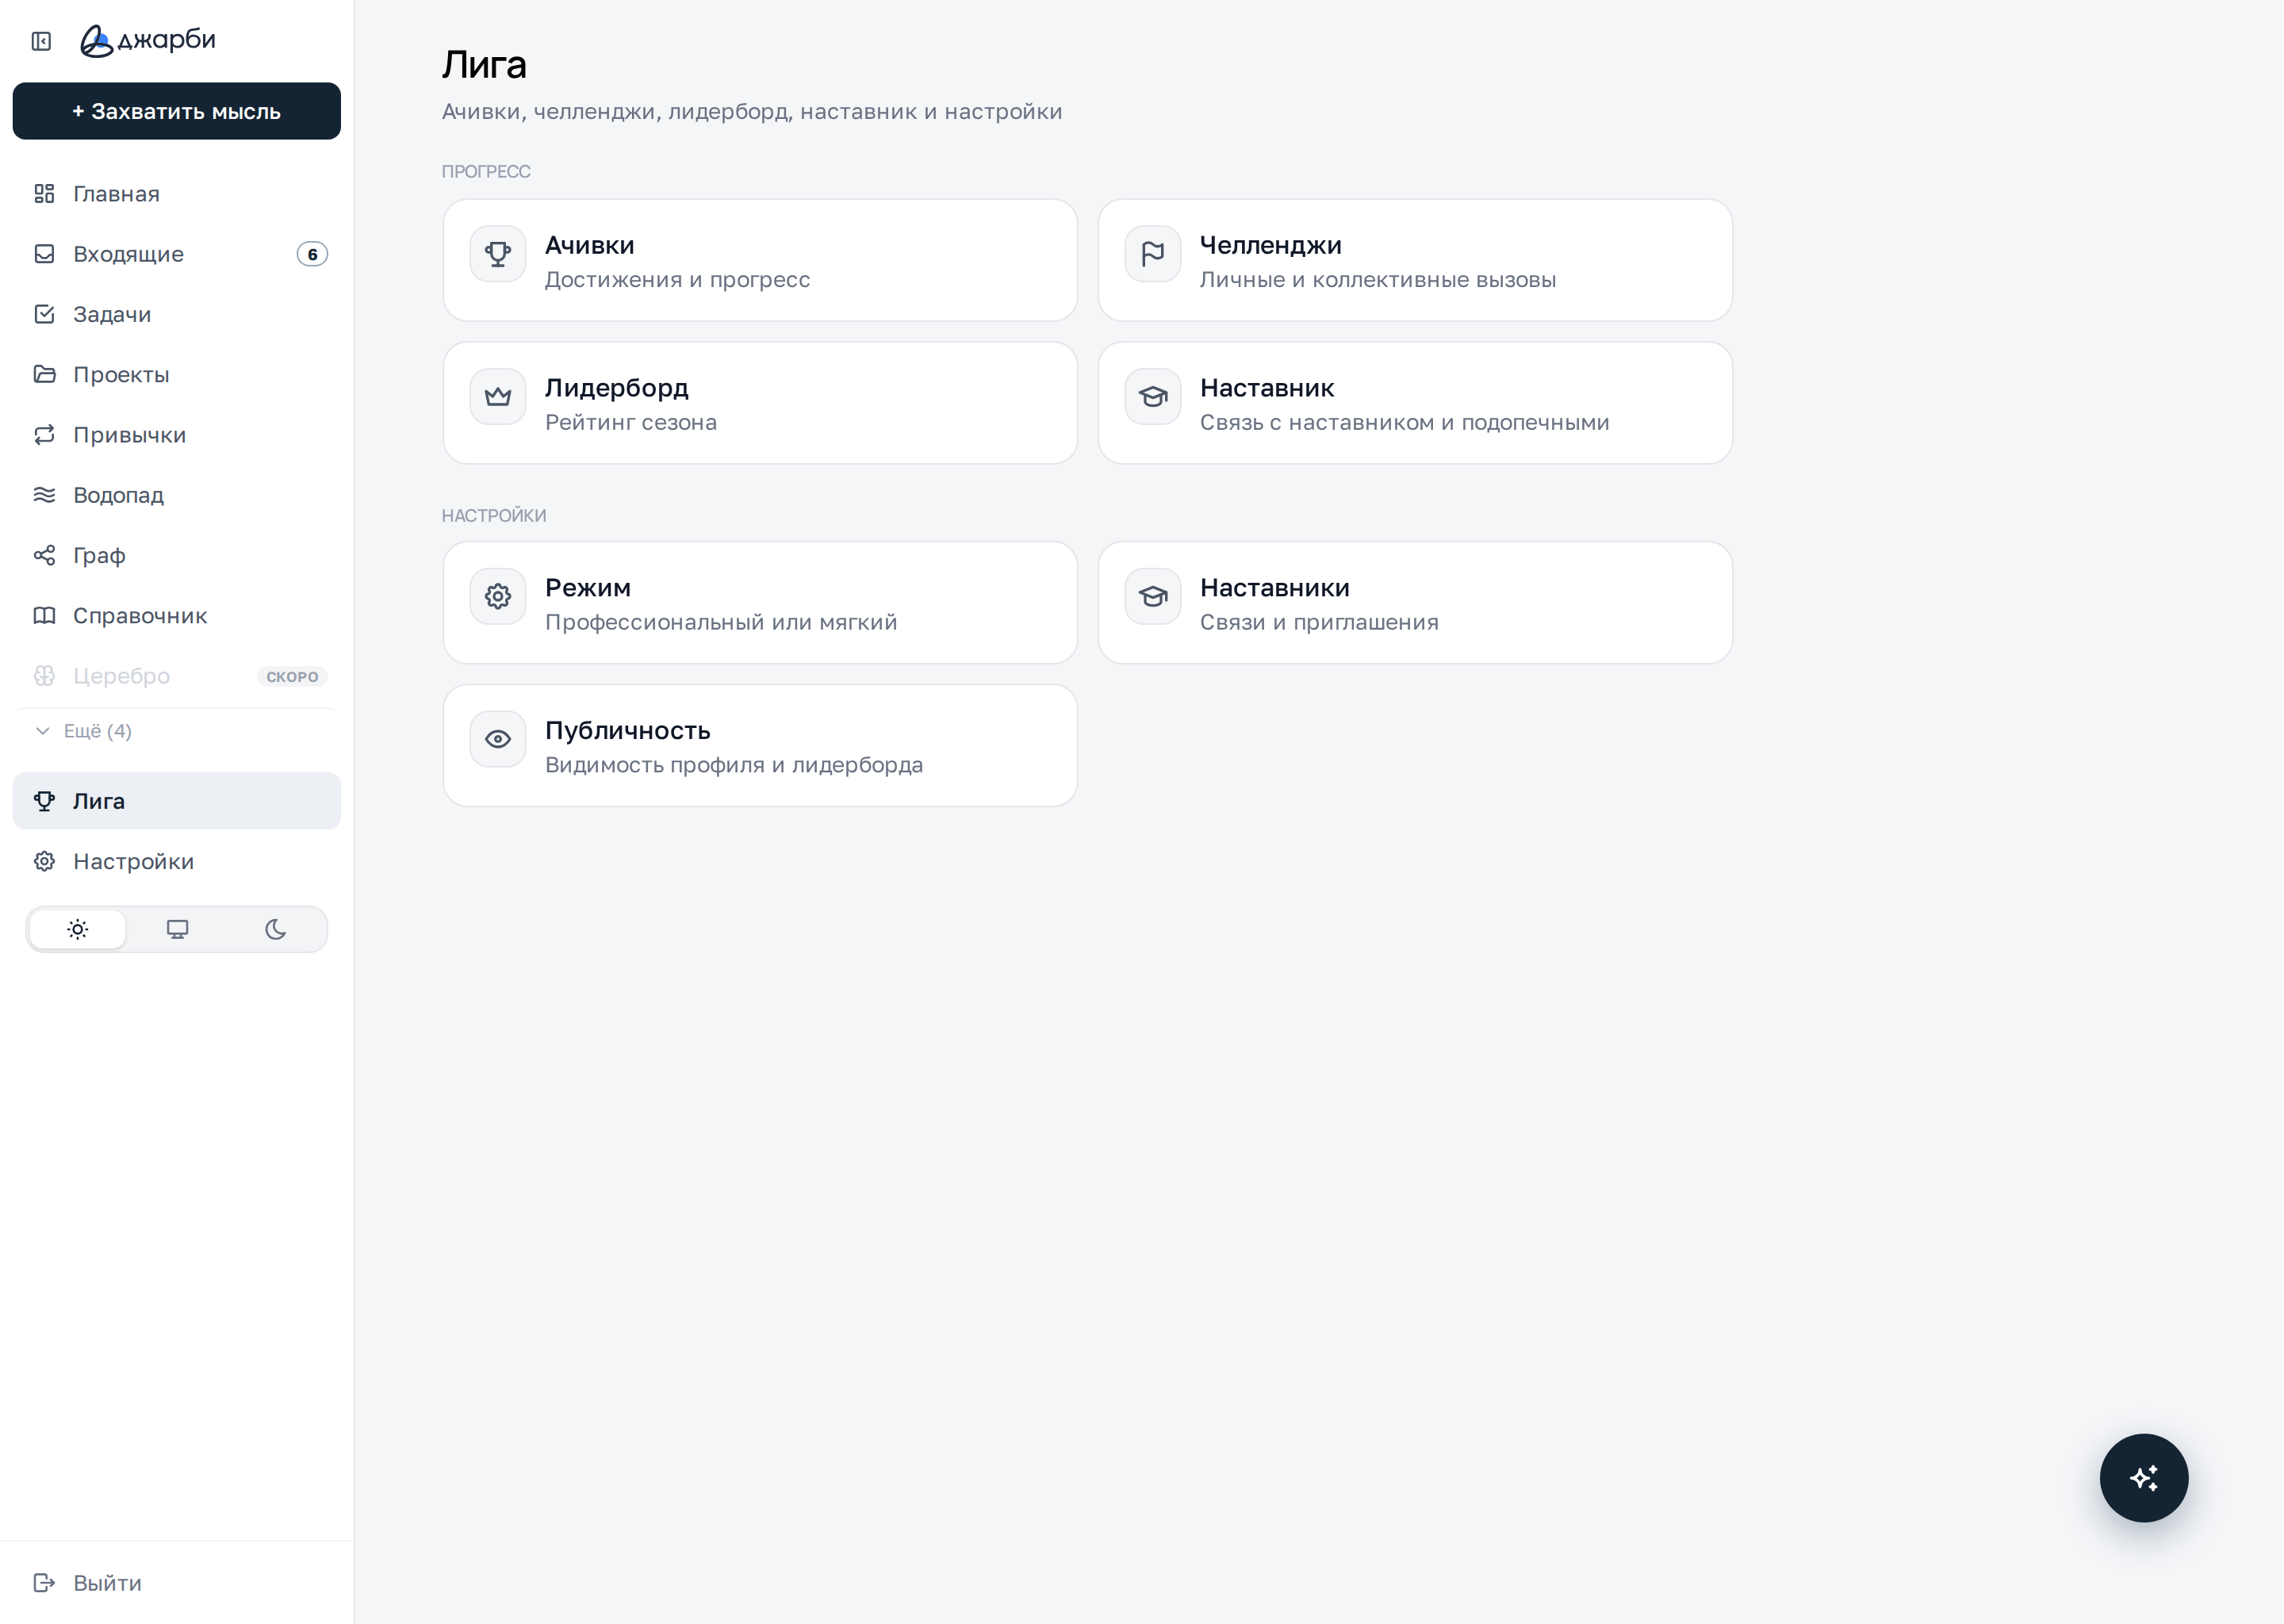2284x1624 pixels.
Task: Click the trophy icon on Ачивки card
Action: tap(498, 254)
